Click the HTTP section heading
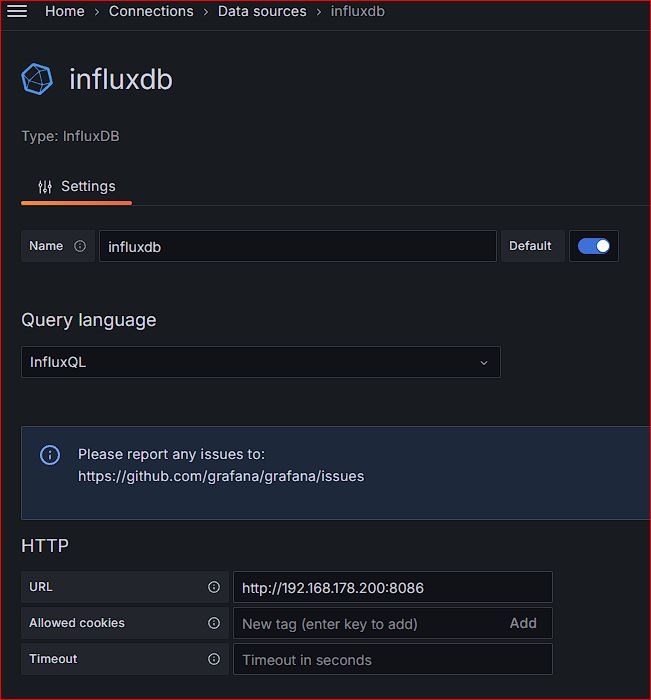The width and height of the screenshot is (651, 700). click(x=45, y=546)
